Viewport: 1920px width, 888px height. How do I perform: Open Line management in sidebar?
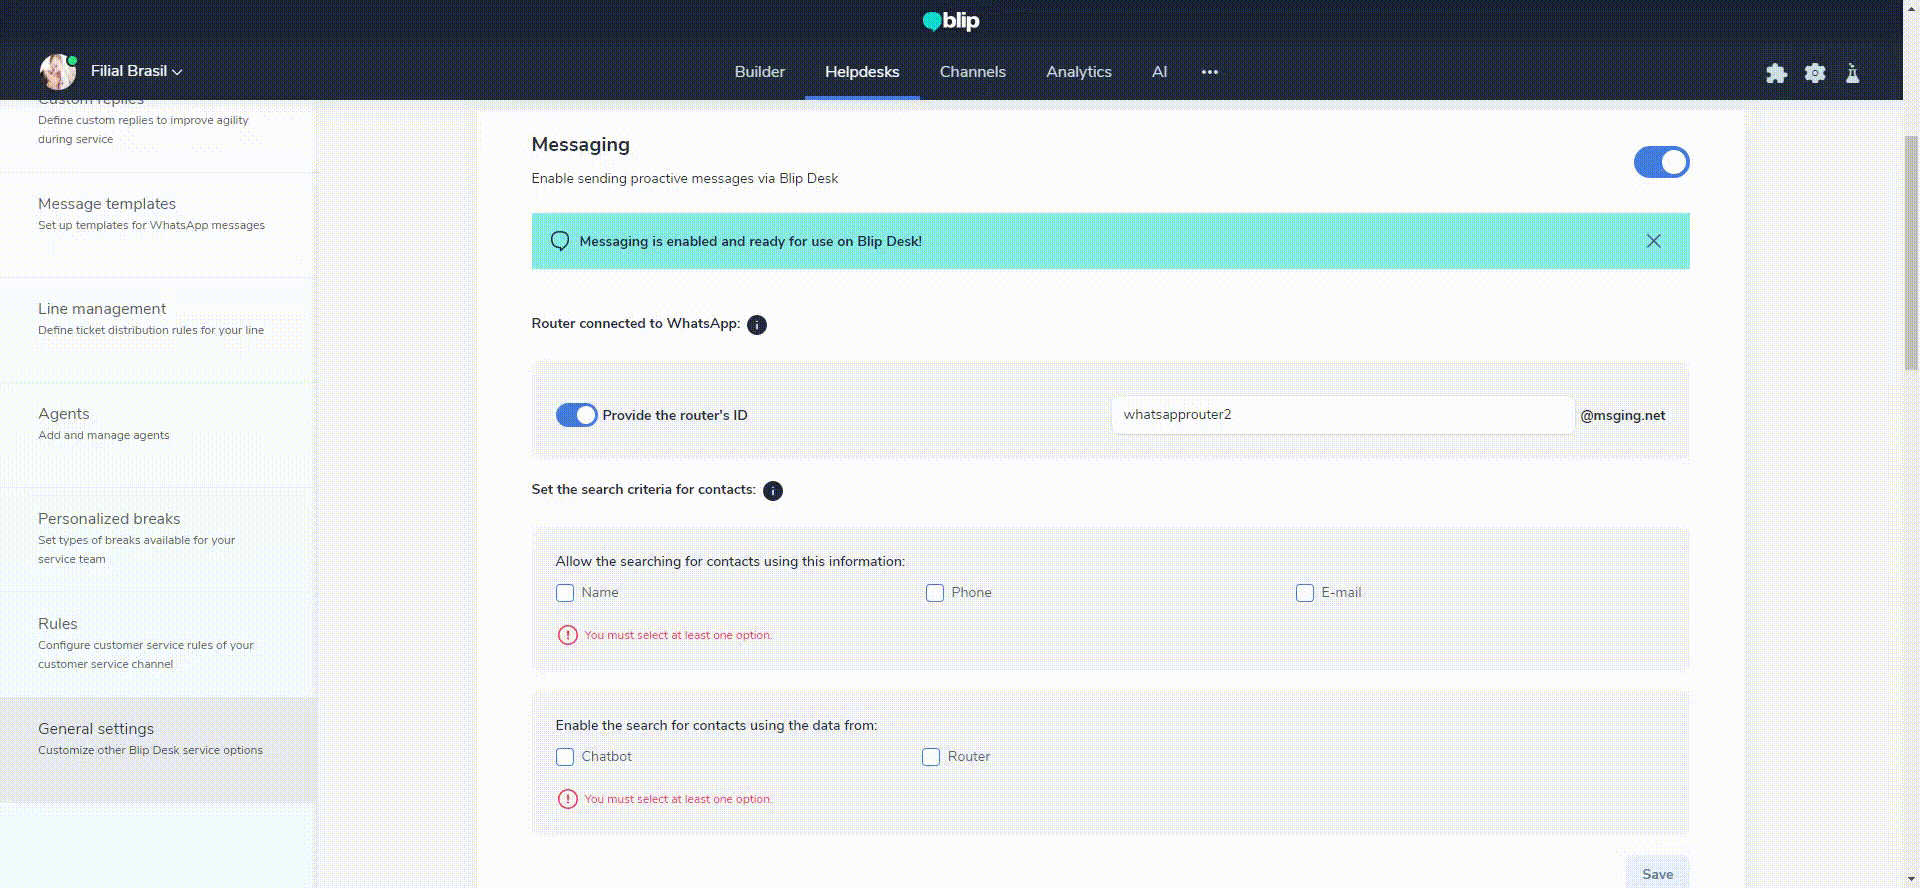[158, 330]
